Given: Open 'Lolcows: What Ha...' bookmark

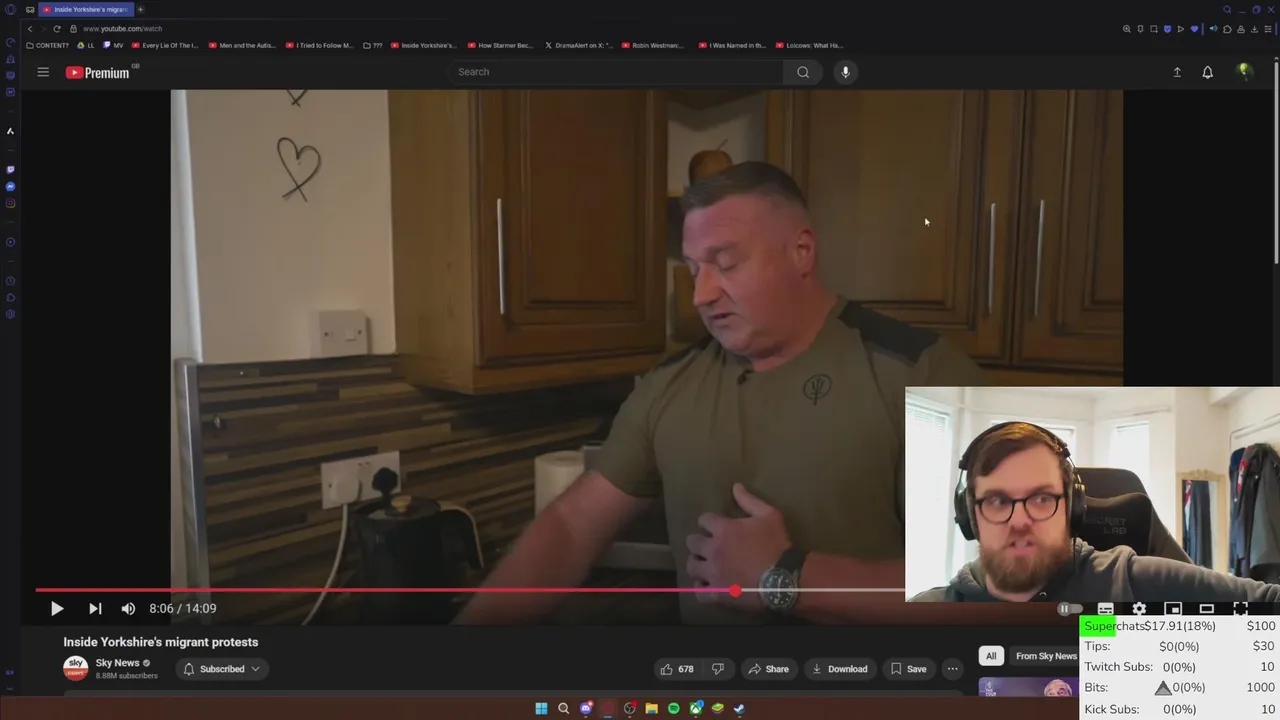Looking at the screenshot, I should (x=810, y=45).
